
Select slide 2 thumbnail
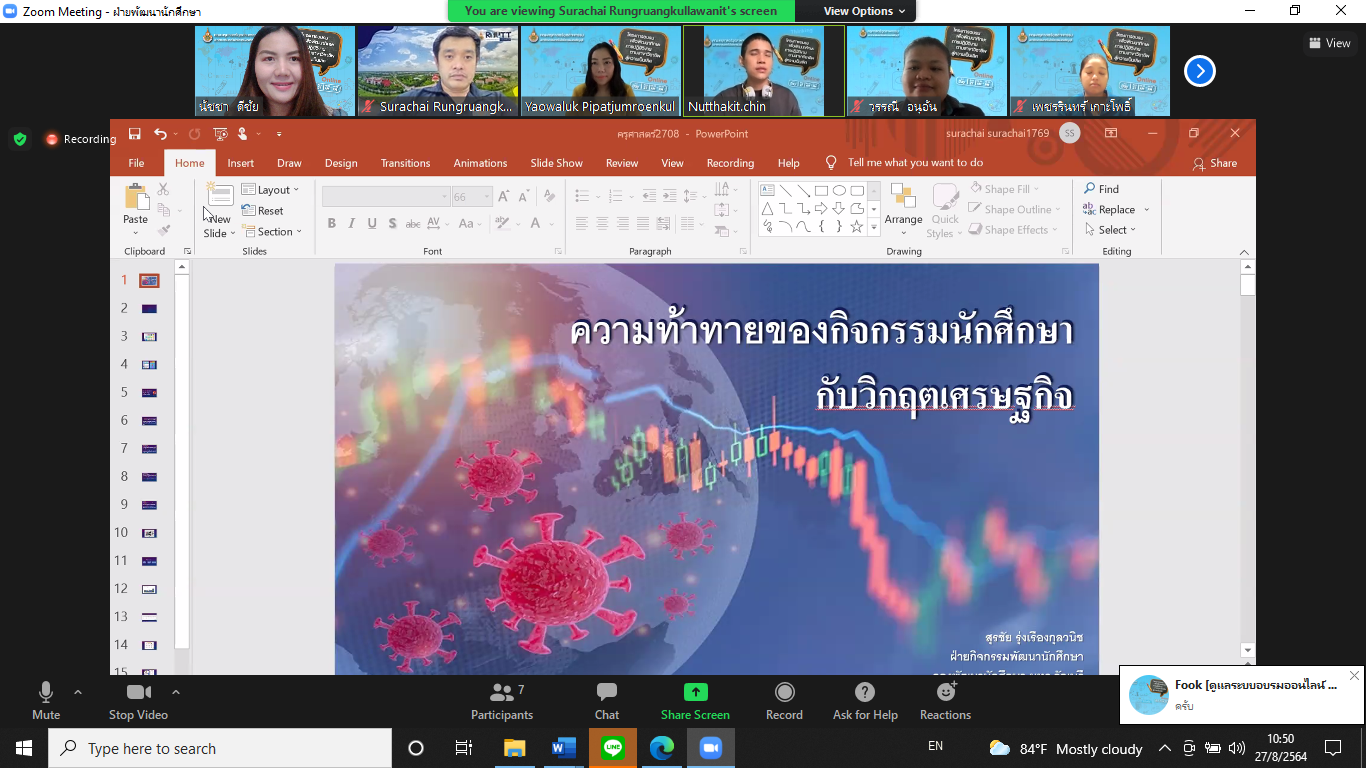pos(149,309)
